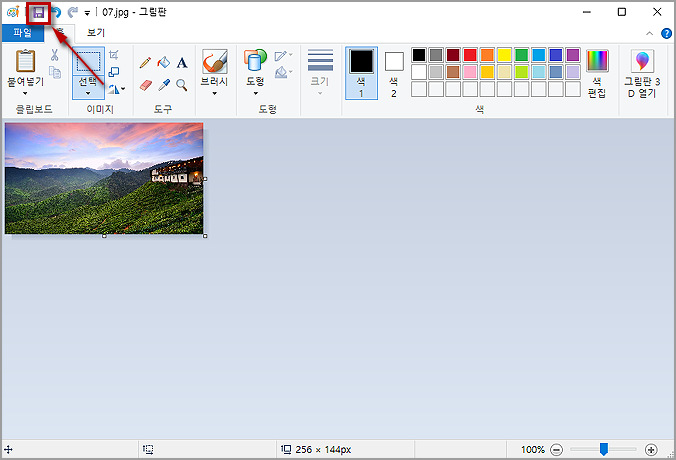Click the canvas bottom-right resize handle
The width and height of the screenshot is (676, 460).
tap(205, 236)
